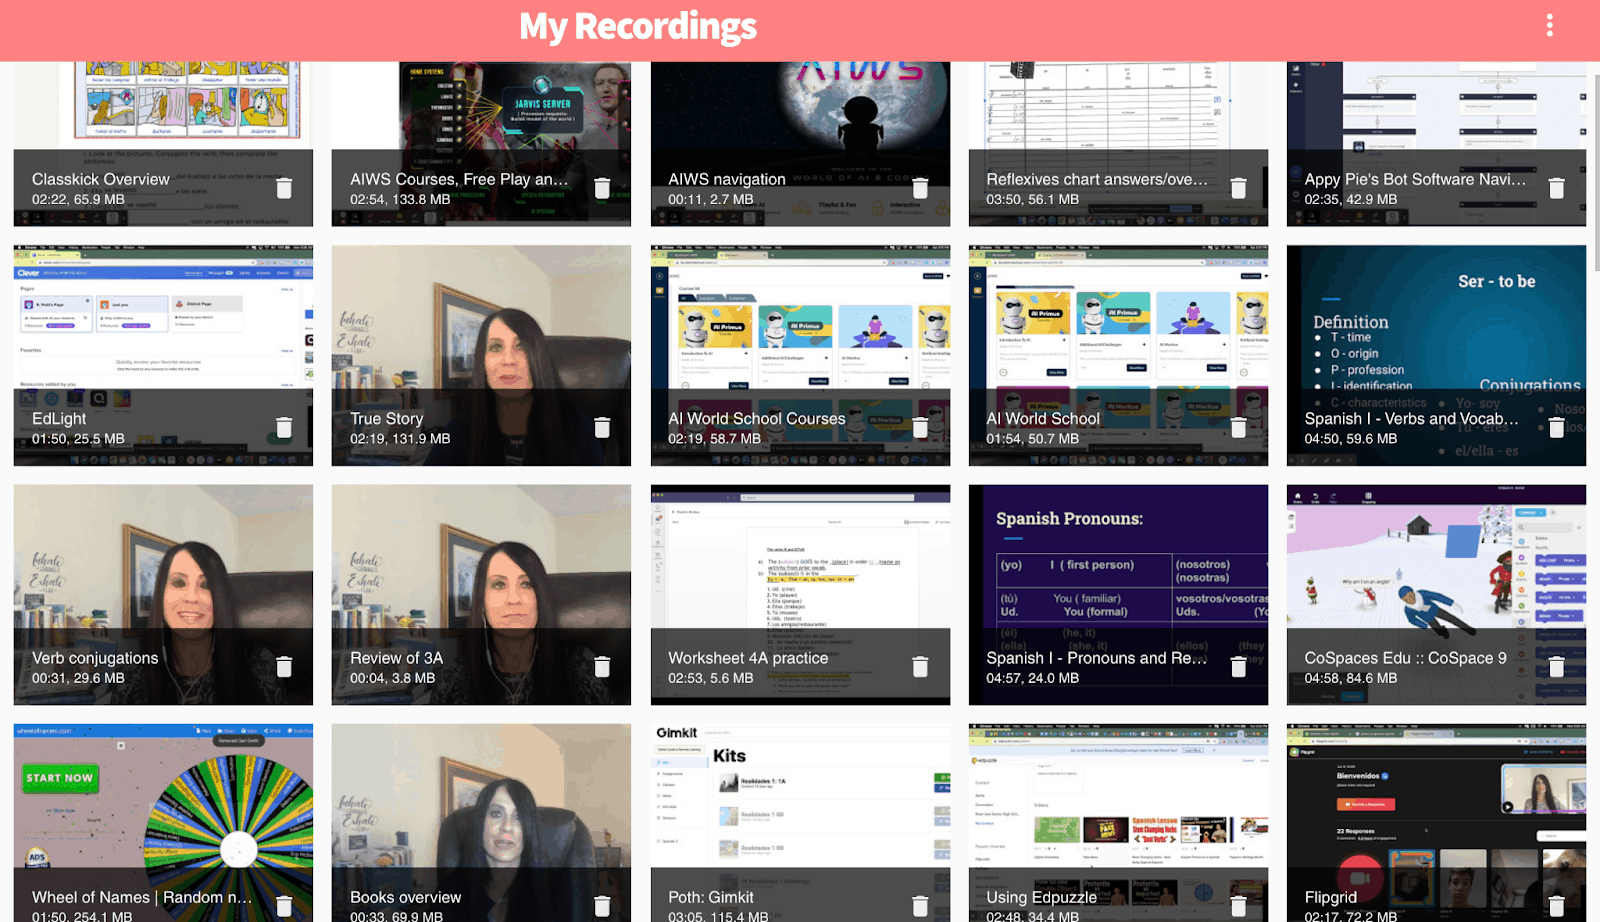Delete the AI World School Courses recording
The height and width of the screenshot is (922, 1600).
point(920,427)
